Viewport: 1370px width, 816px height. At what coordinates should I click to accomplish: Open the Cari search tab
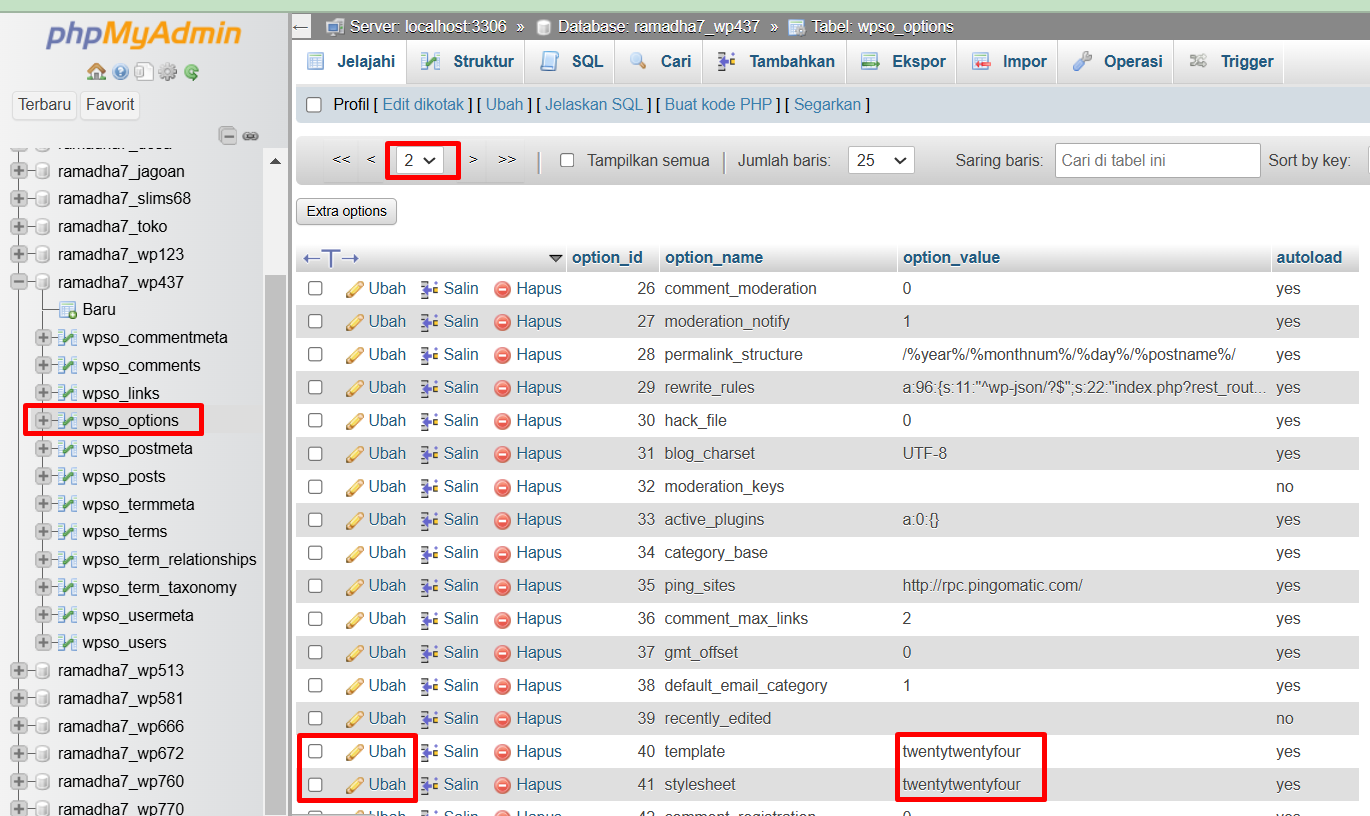[660, 62]
